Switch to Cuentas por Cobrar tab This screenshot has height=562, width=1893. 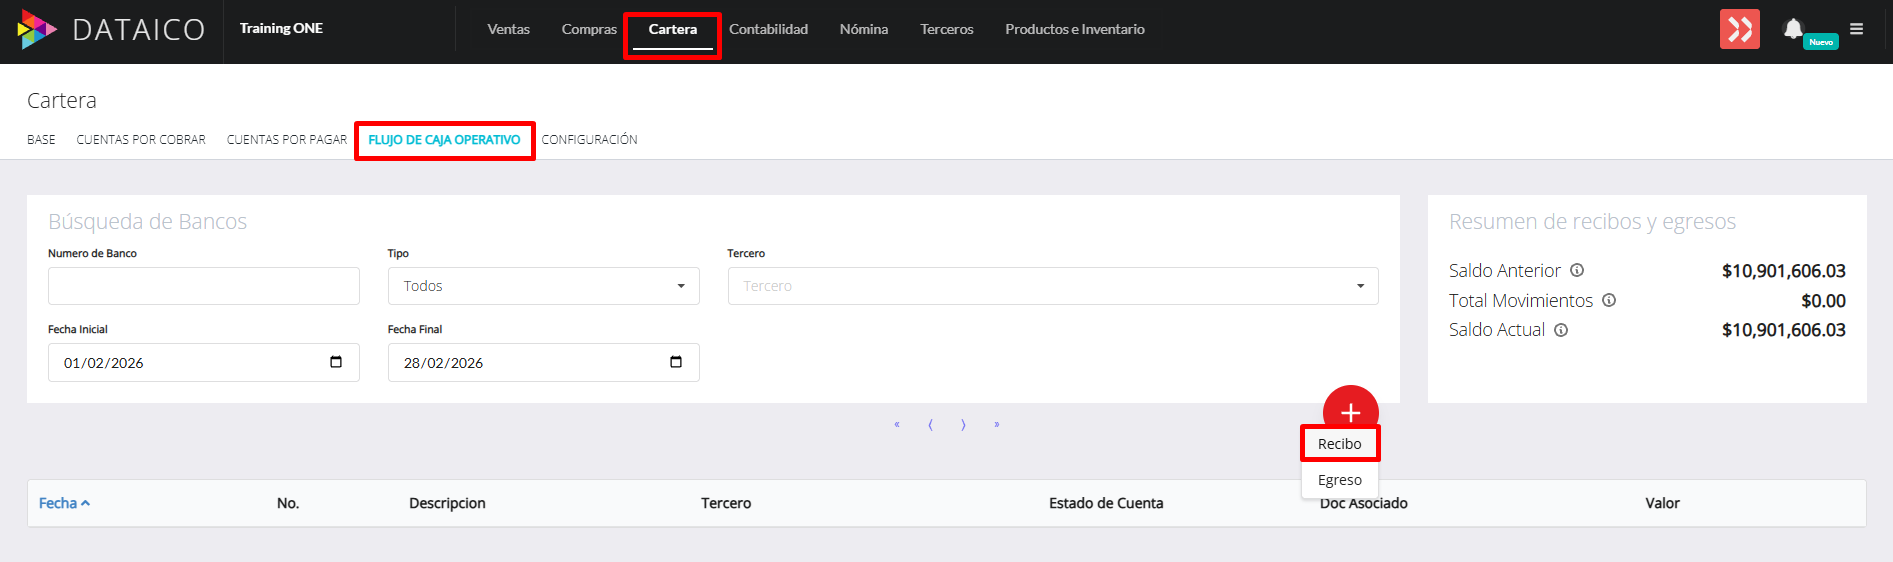coord(141,140)
